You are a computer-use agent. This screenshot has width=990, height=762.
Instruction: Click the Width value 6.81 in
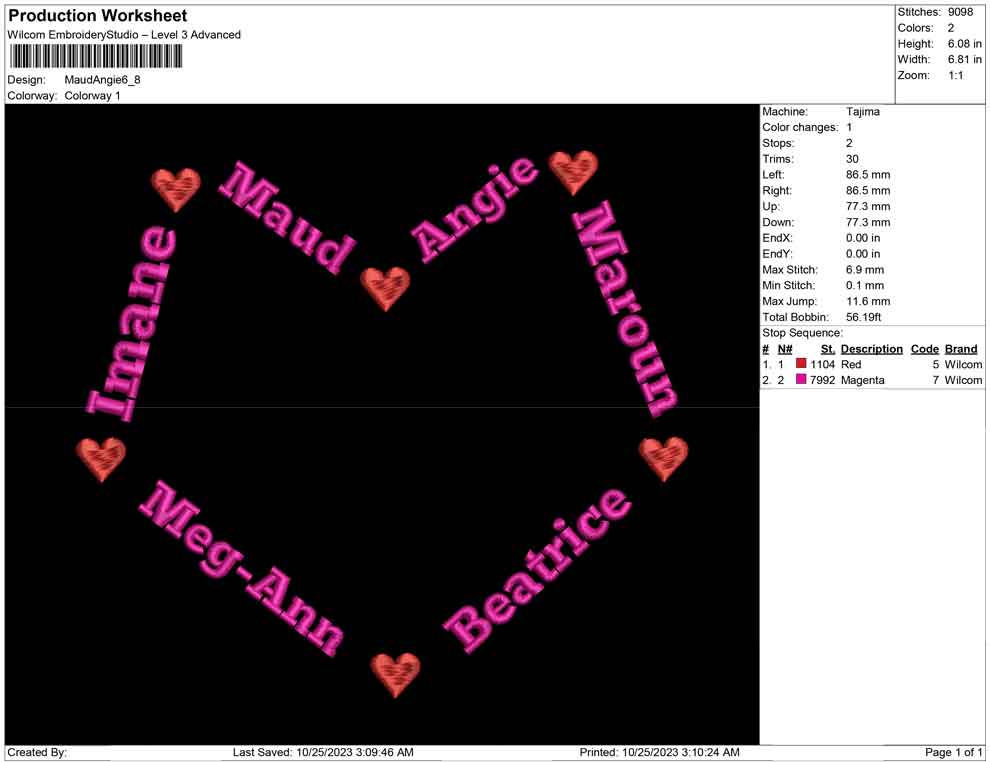(964, 59)
